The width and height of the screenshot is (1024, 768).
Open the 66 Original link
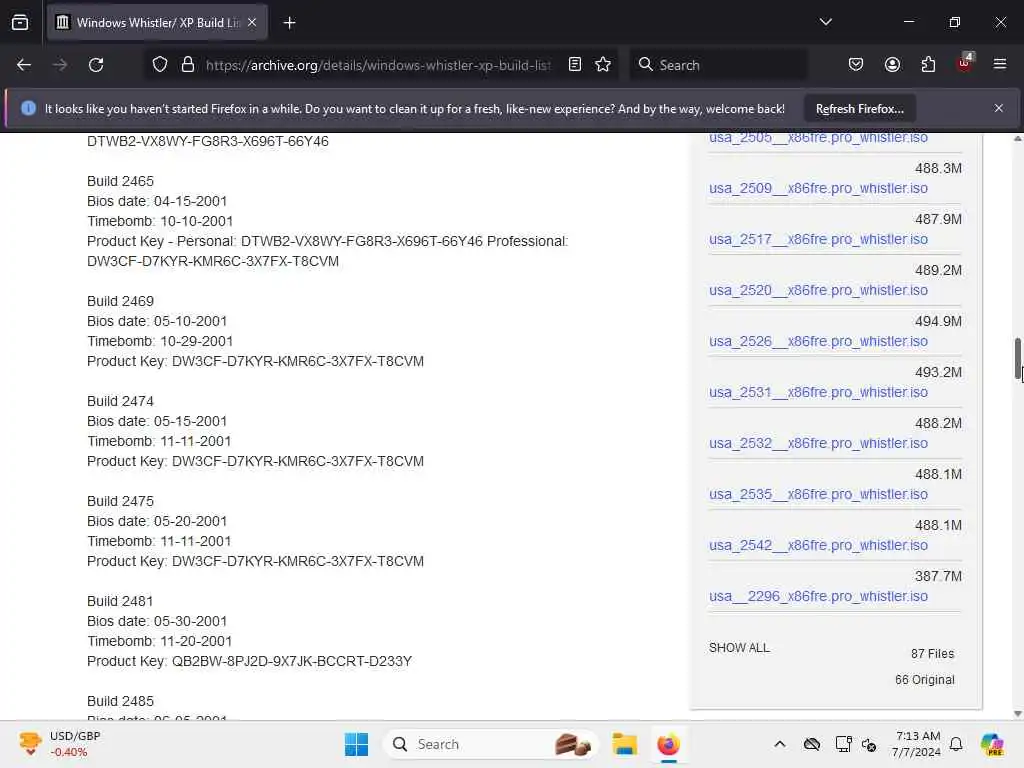tap(925, 679)
